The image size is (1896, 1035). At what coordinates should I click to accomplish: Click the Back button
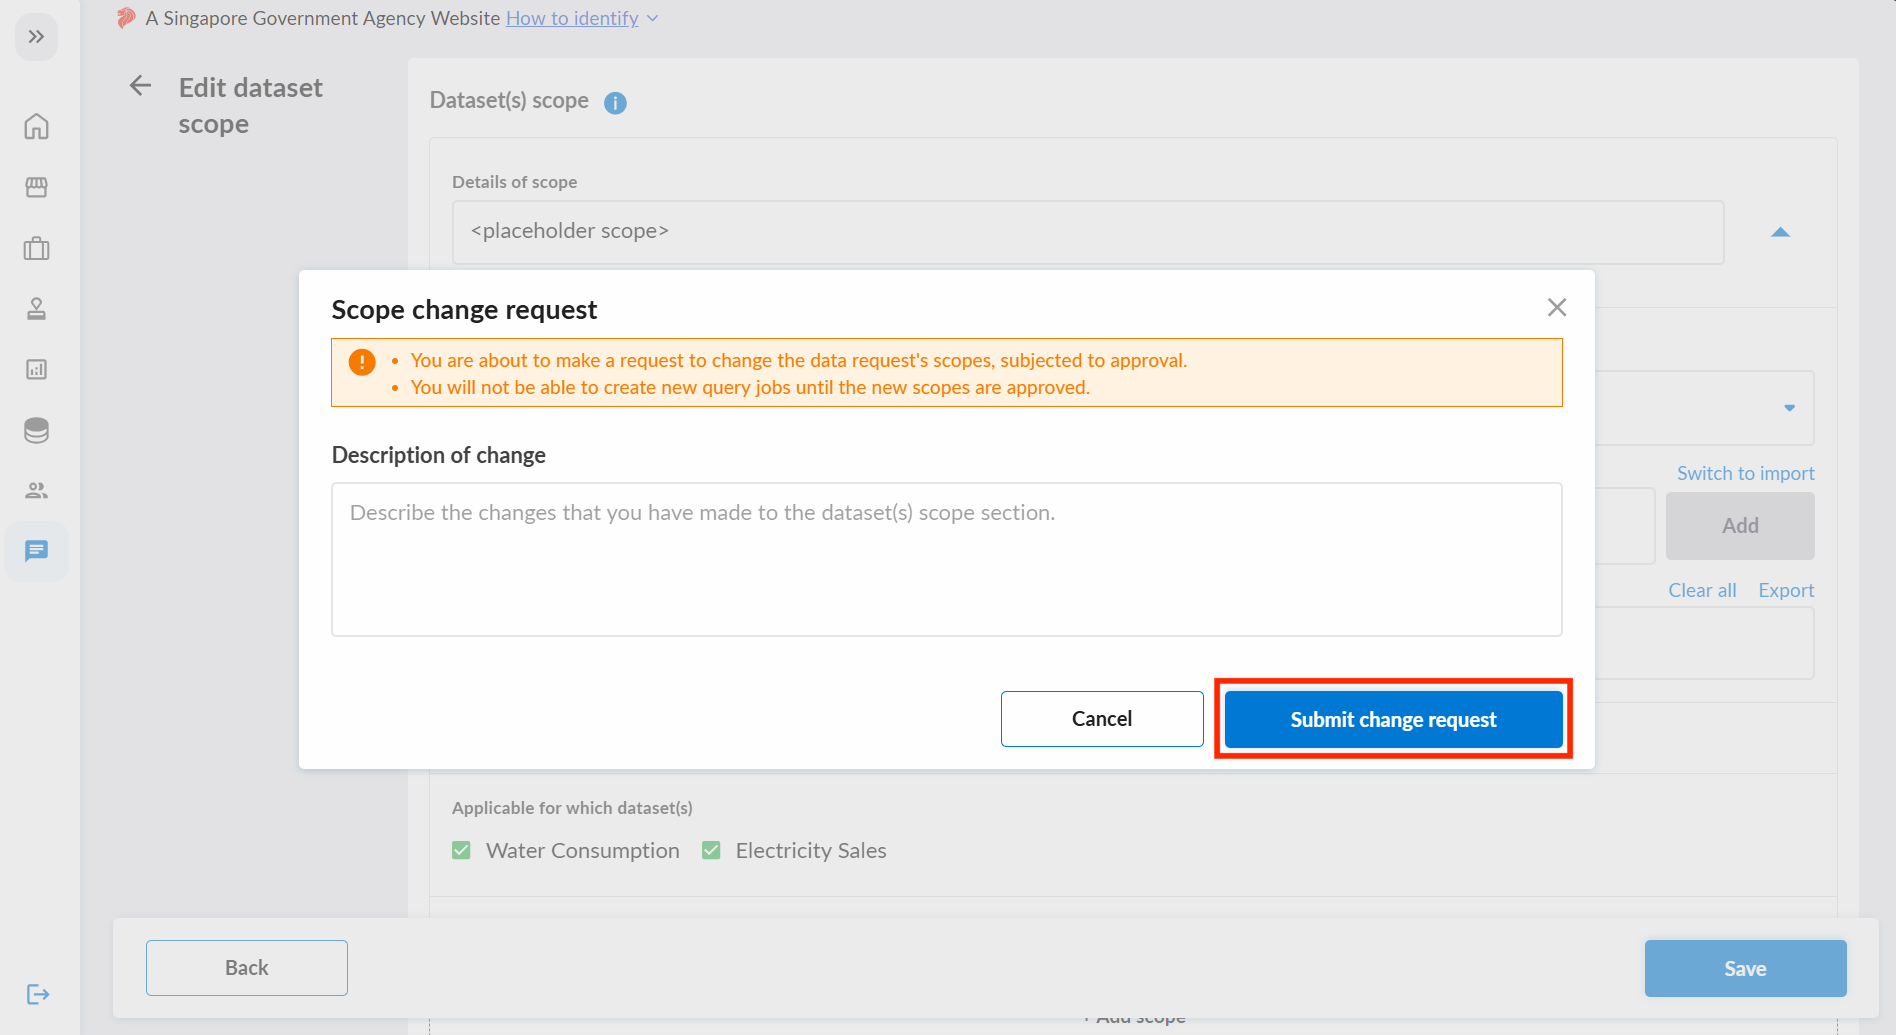247,968
